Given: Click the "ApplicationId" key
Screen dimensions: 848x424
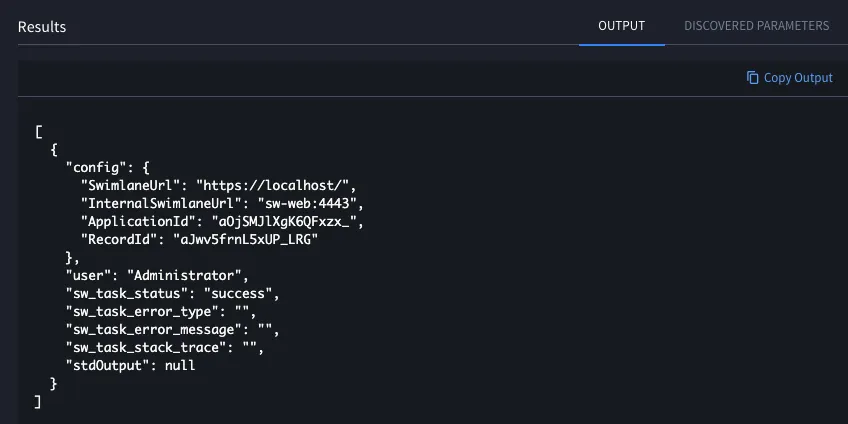Looking at the screenshot, I should 138,222.
